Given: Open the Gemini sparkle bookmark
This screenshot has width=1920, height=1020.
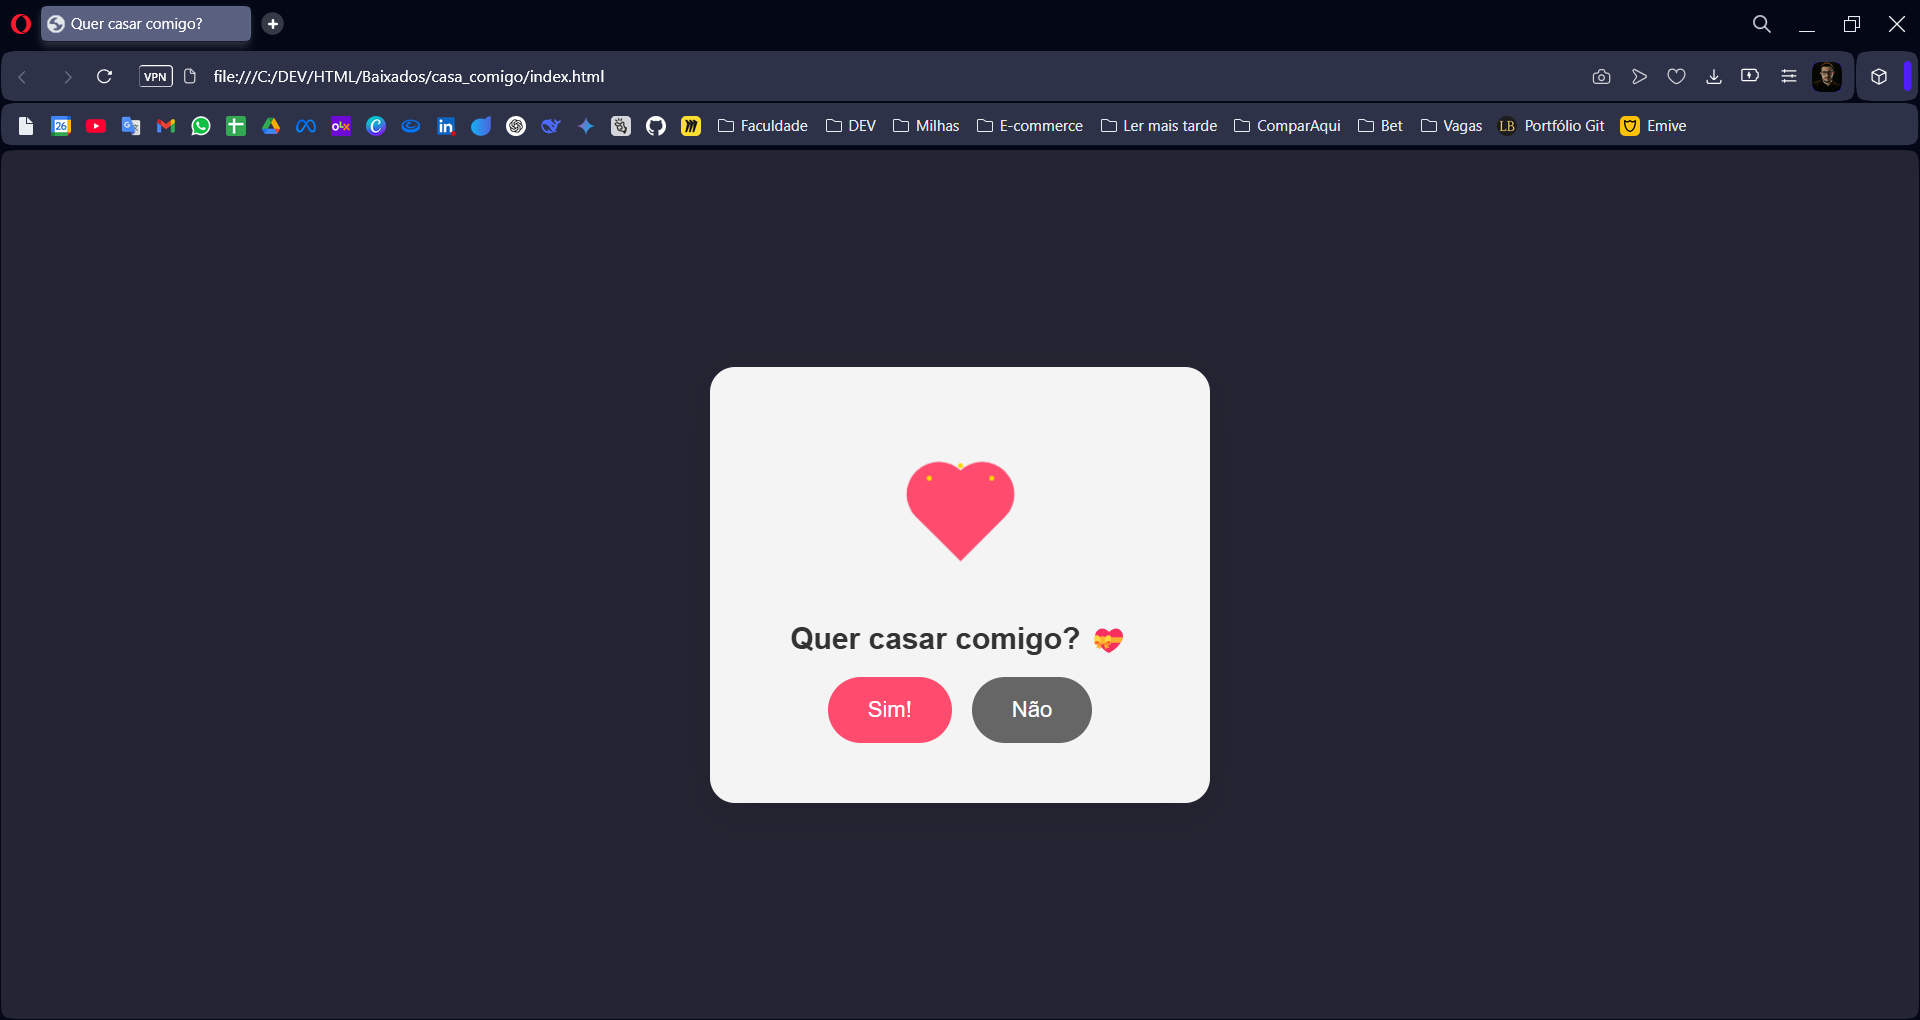Looking at the screenshot, I should [x=586, y=126].
